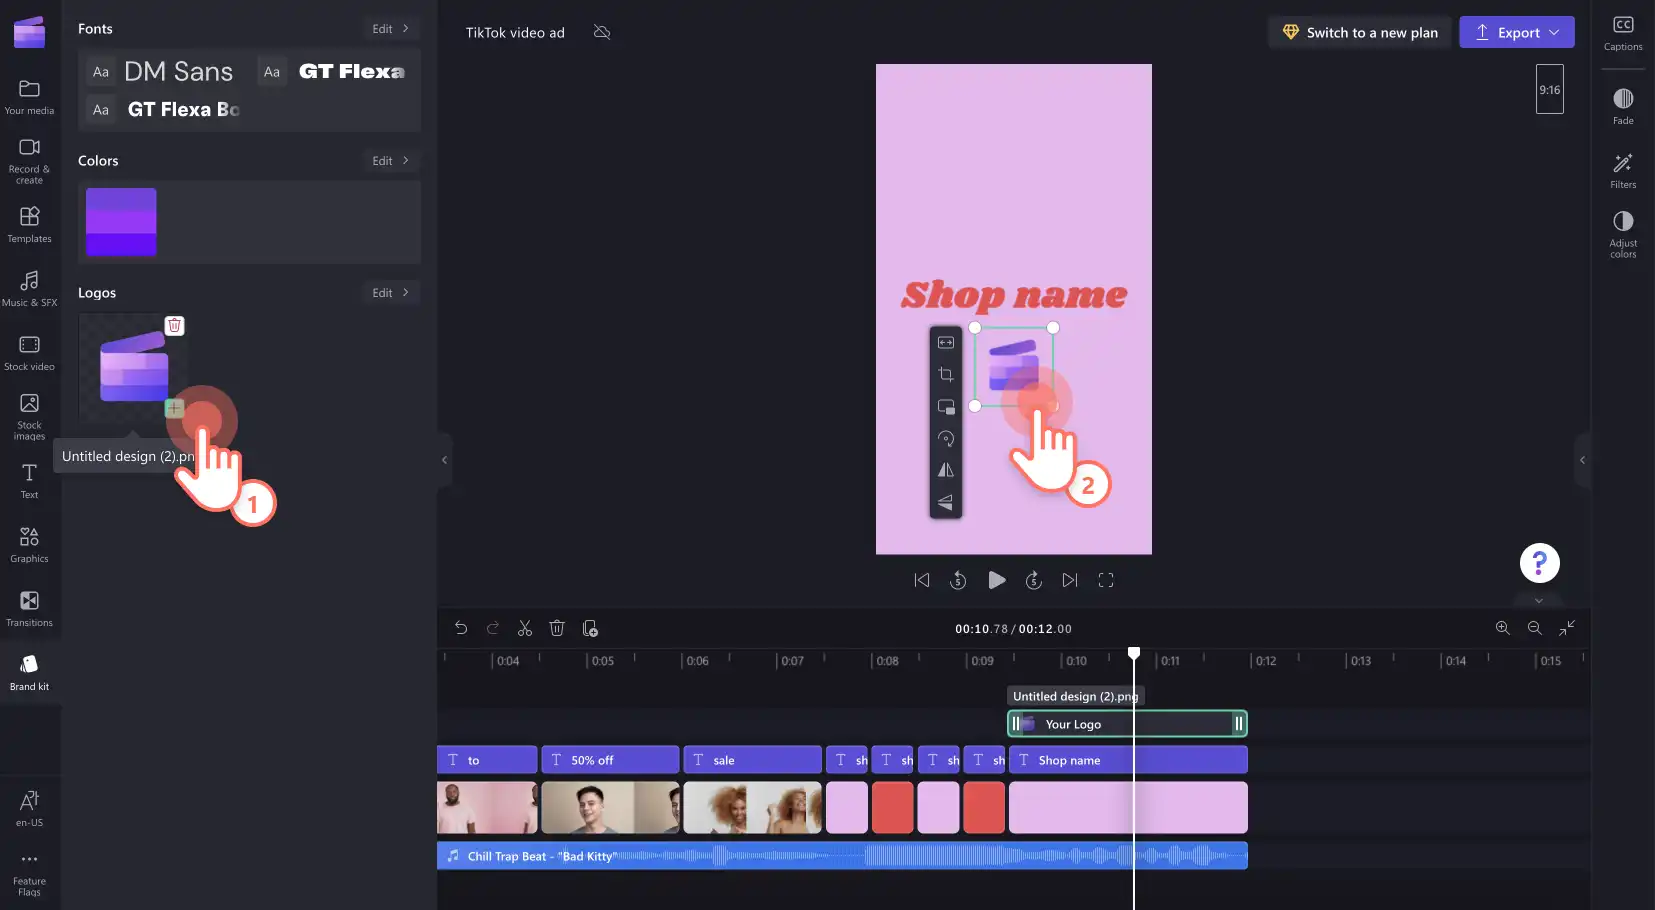Select the DM Sans brand font
The width and height of the screenshot is (1655, 910).
click(161, 72)
